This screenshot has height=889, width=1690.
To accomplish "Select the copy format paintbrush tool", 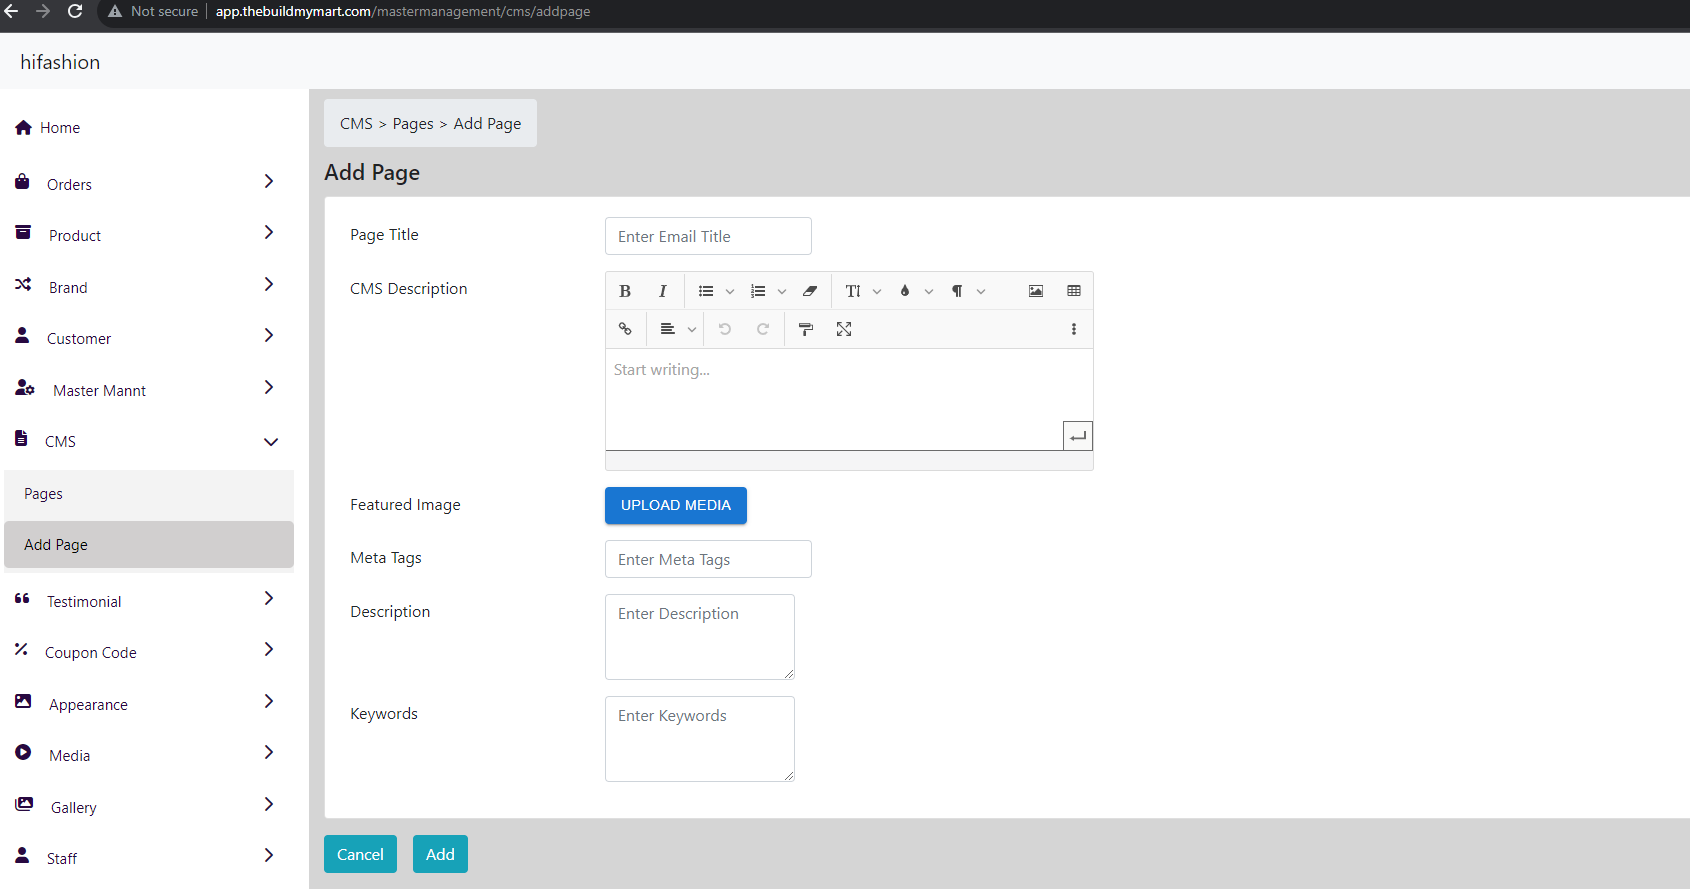I will click(x=806, y=329).
